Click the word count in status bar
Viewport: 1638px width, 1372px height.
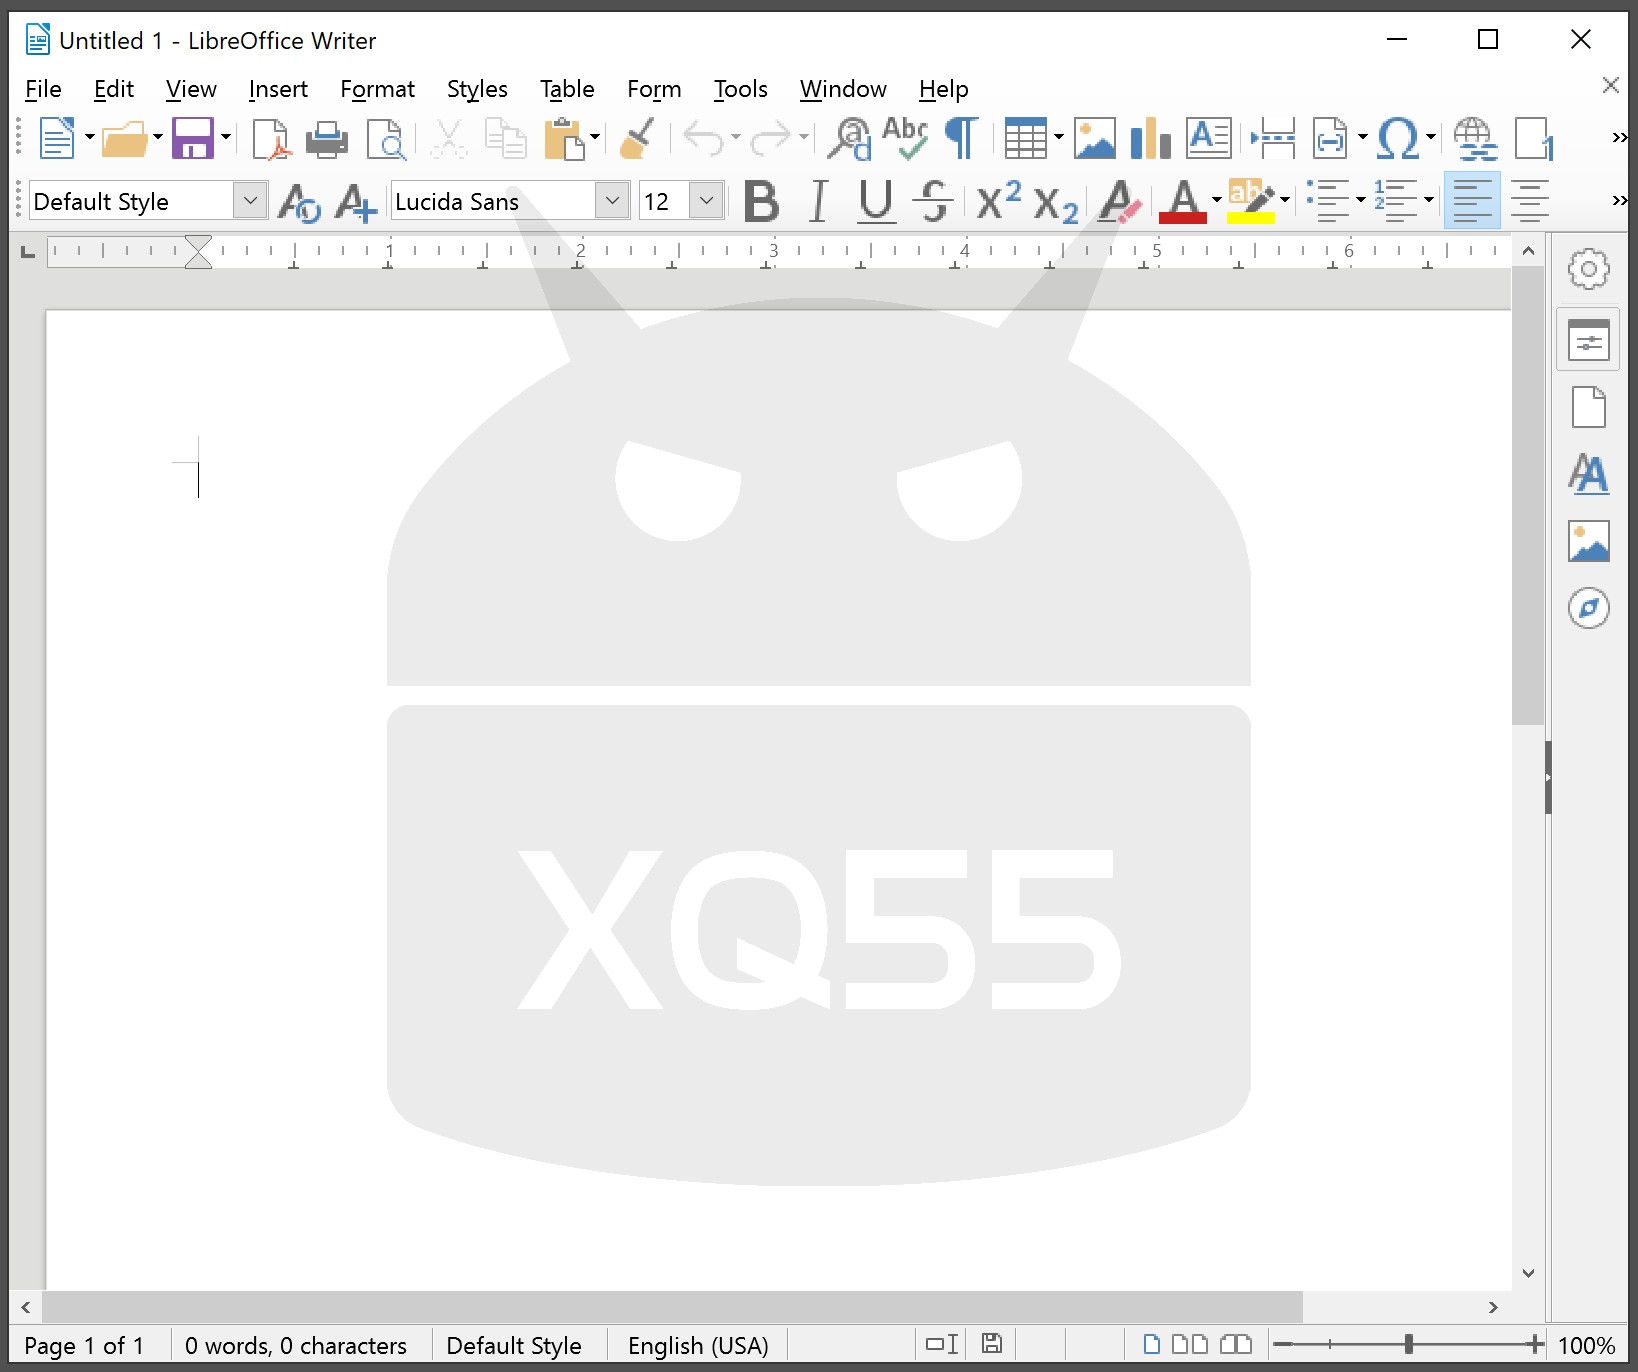[295, 1346]
